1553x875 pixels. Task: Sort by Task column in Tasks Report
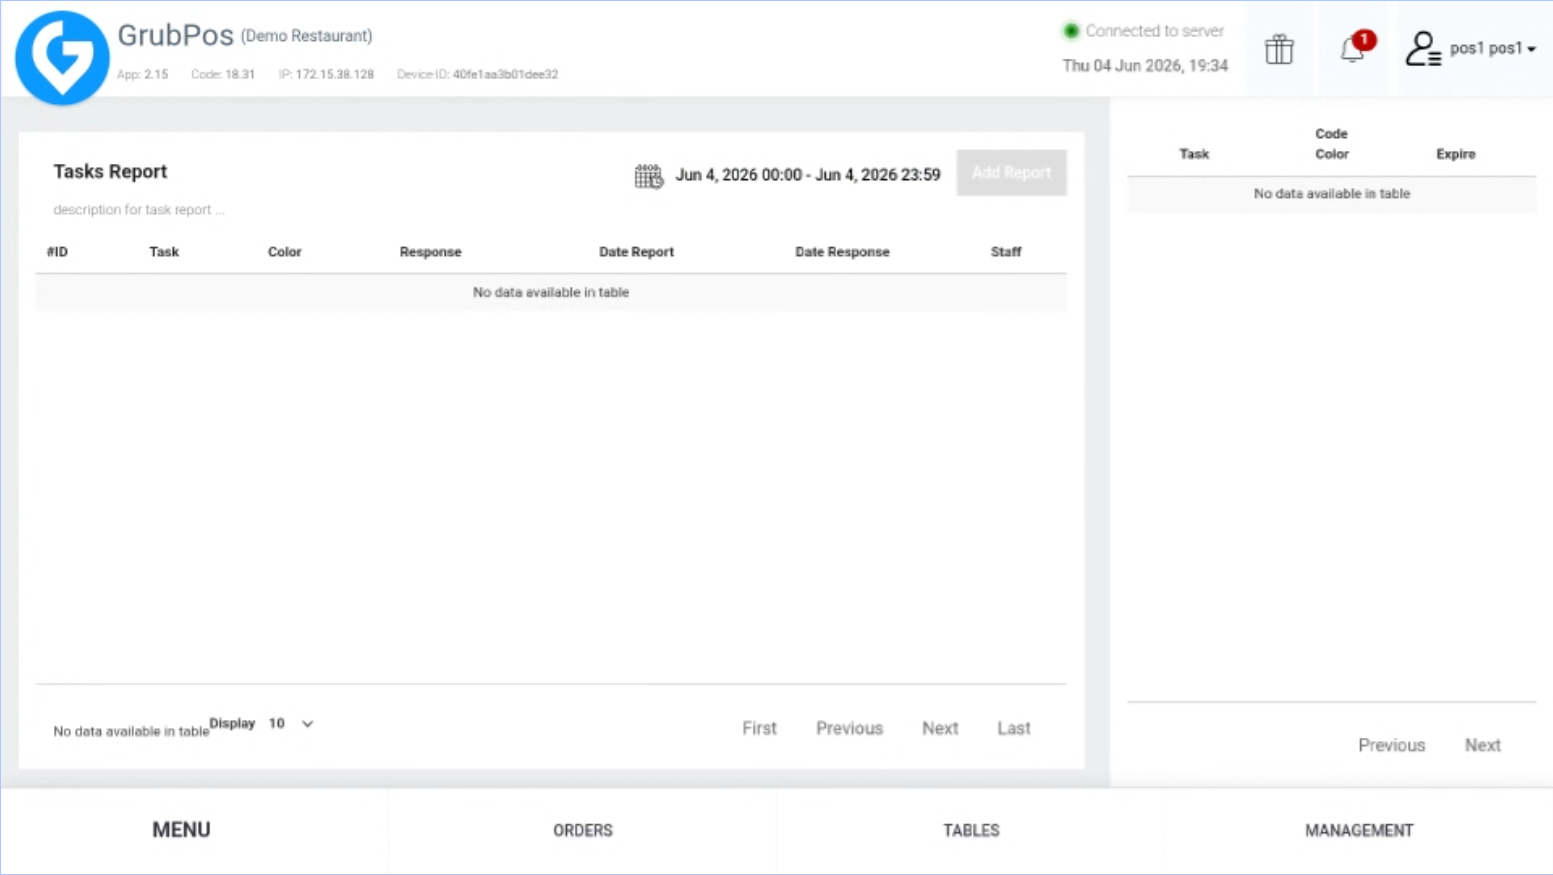[164, 252]
